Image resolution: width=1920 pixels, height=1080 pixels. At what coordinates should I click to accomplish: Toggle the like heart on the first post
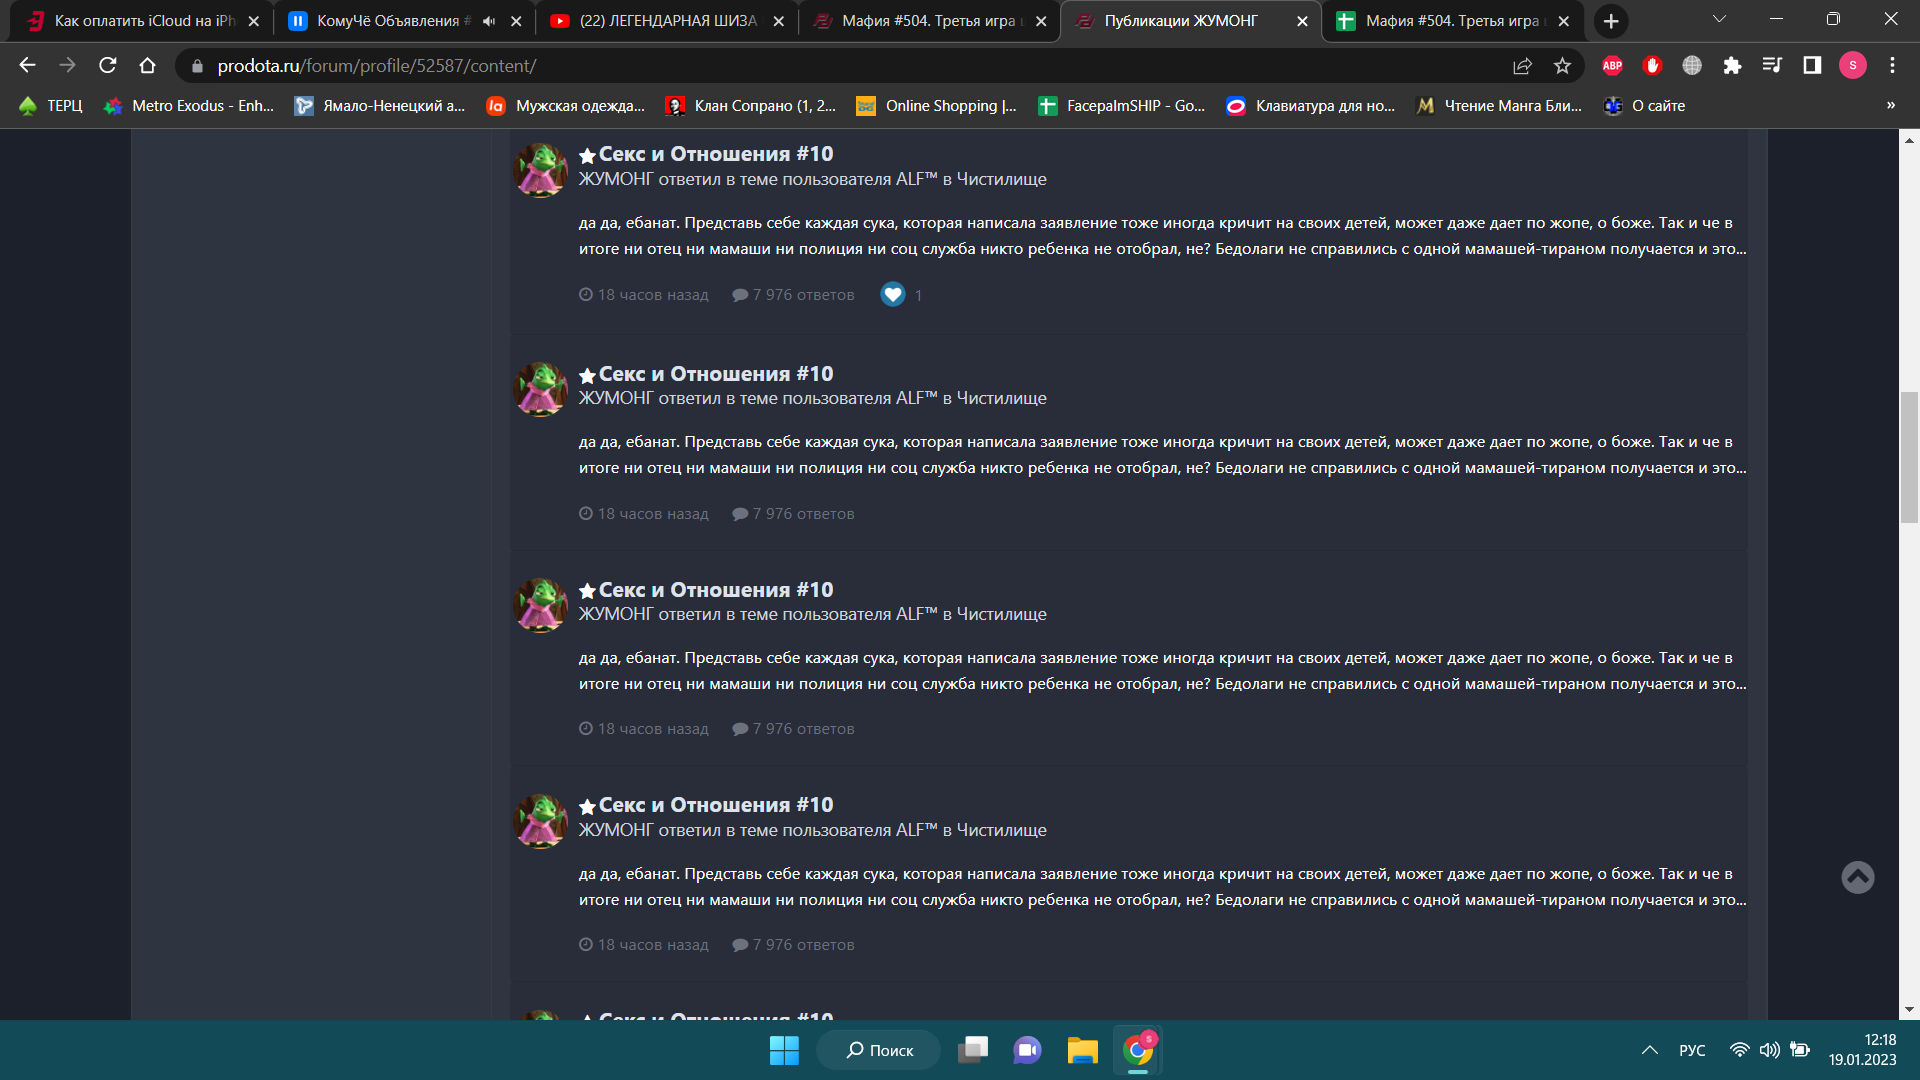(x=892, y=294)
